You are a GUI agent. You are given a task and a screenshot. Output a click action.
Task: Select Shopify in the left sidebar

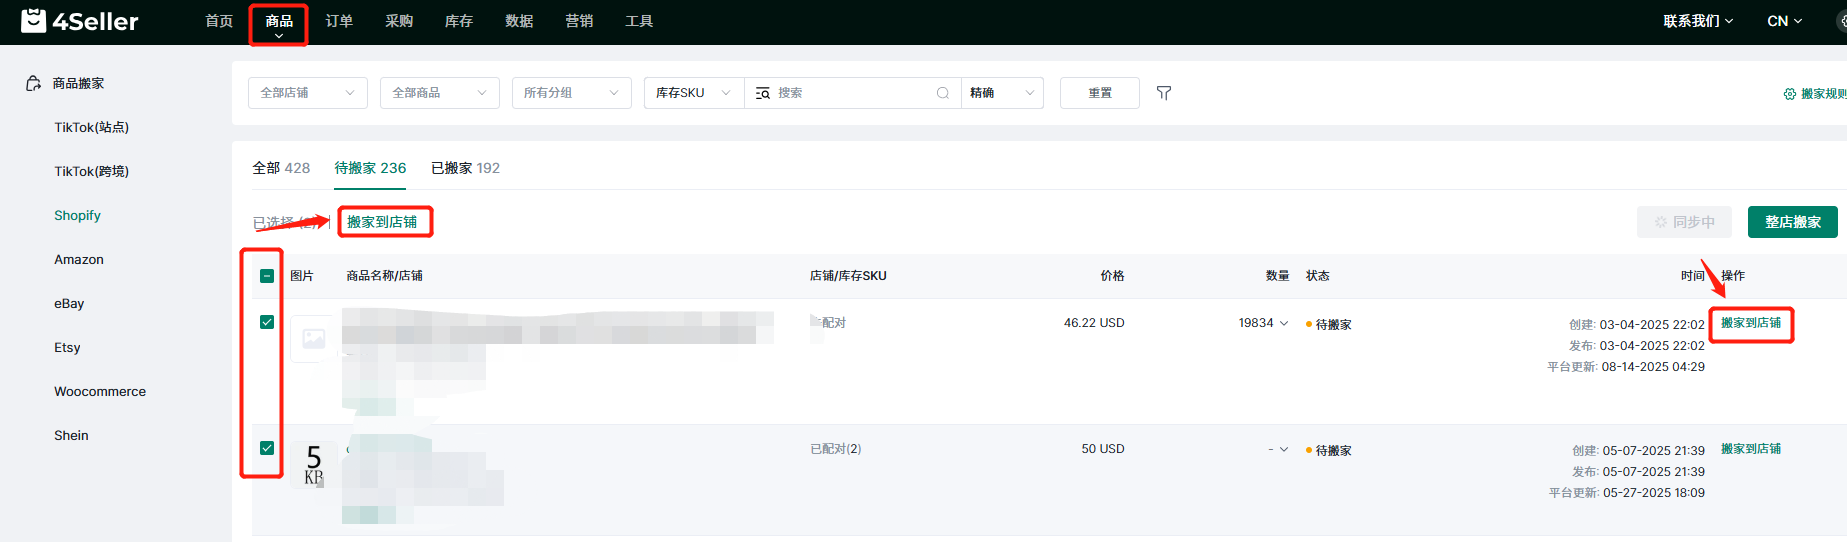(x=77, y=216)
